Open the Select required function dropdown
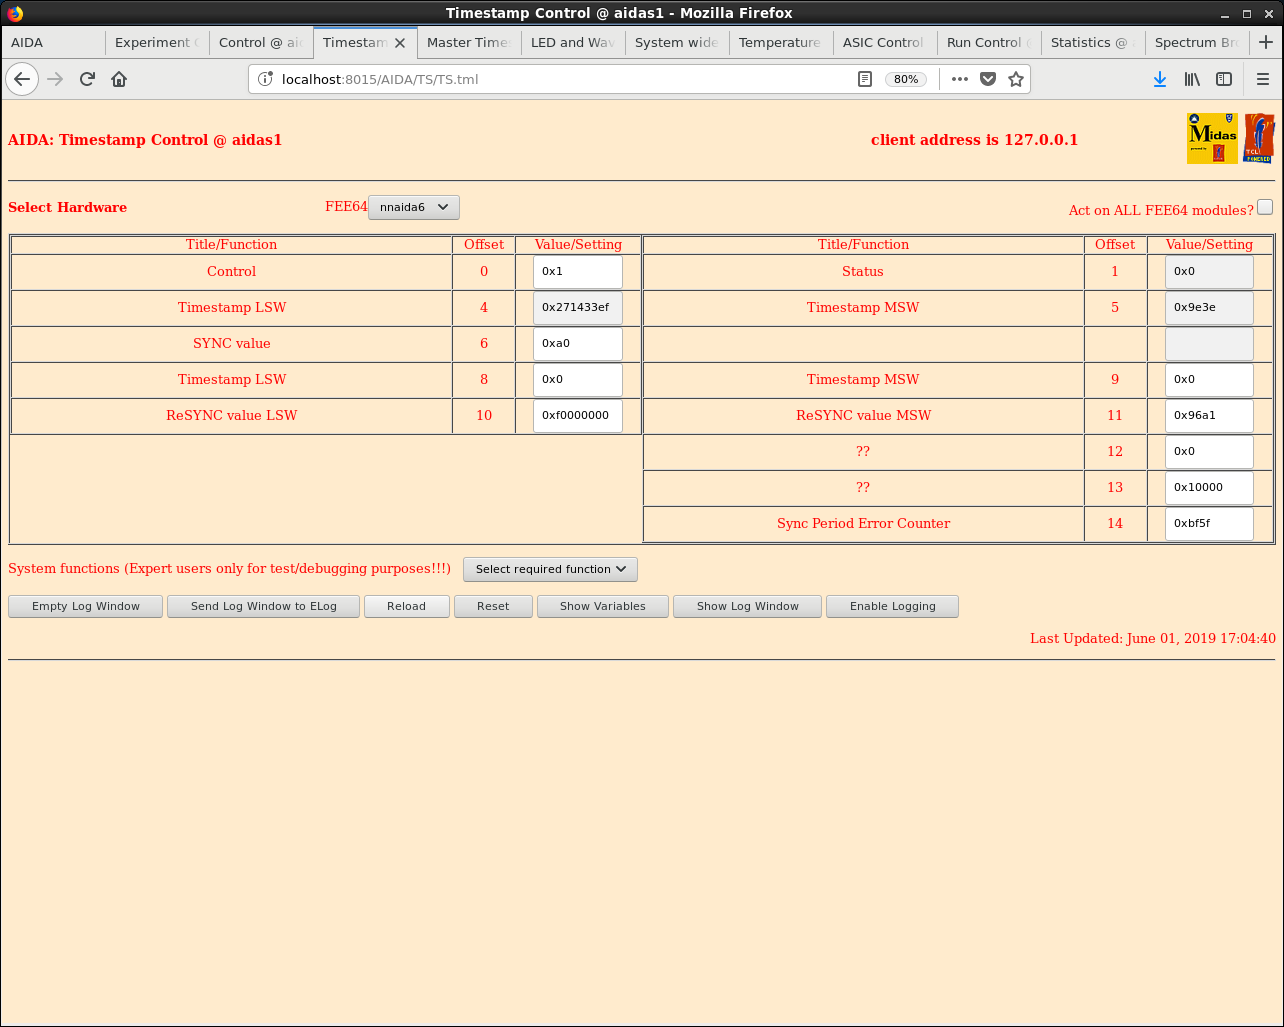This screenshot has width=1284, height=1027. (x=550, y=569)
